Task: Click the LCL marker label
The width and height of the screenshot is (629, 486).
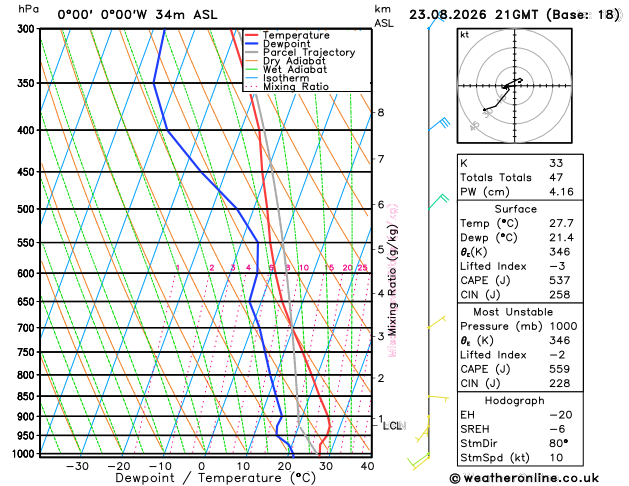Action: point(393,426)
